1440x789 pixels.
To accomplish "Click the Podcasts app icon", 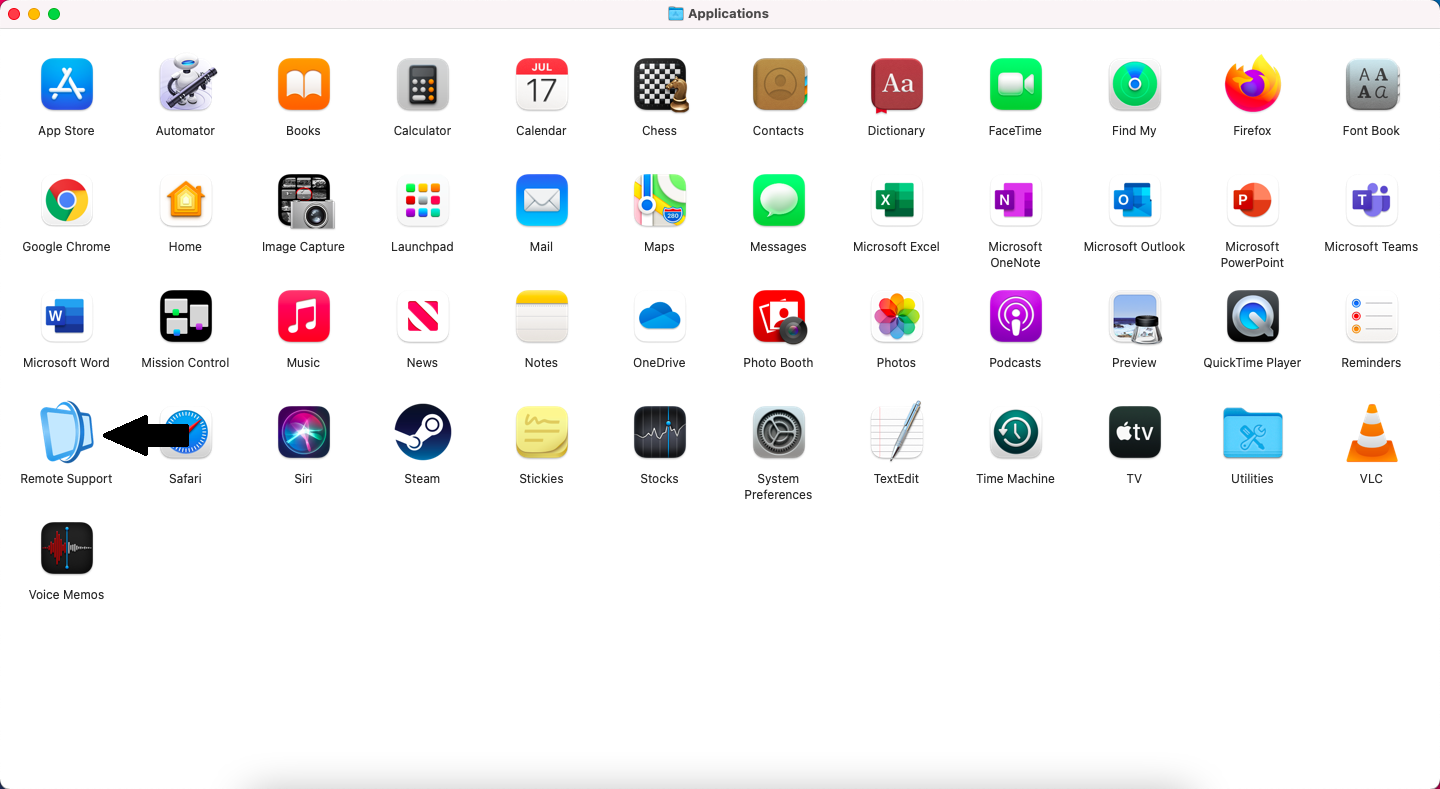I will pyautogui.click(x=1015, y=316).
